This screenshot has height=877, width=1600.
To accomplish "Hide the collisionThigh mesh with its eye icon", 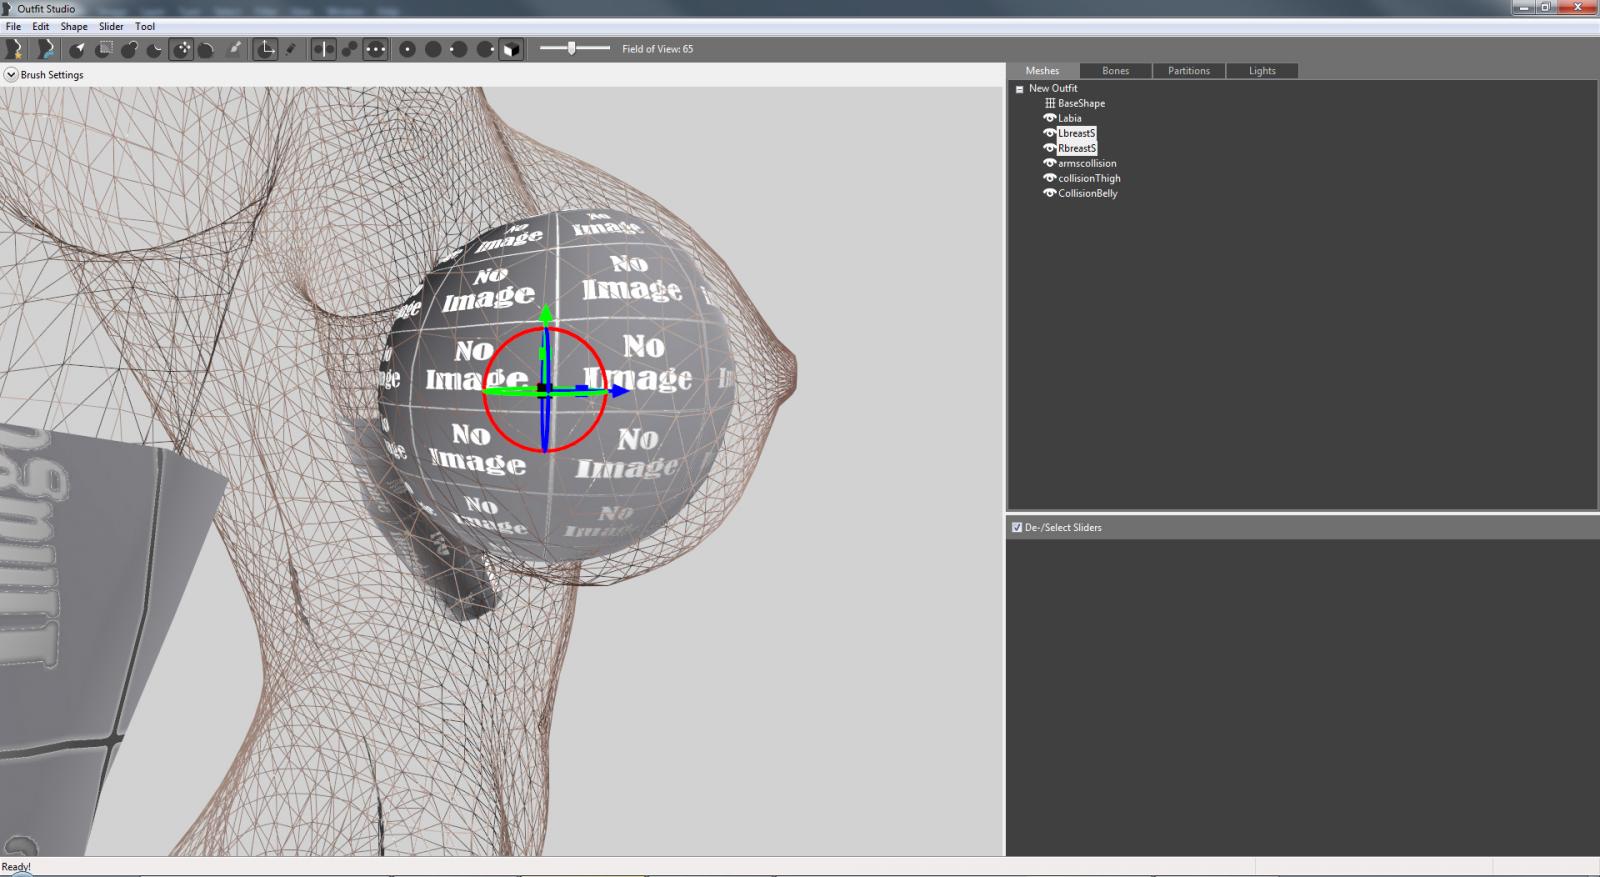I will (1050, 178).
